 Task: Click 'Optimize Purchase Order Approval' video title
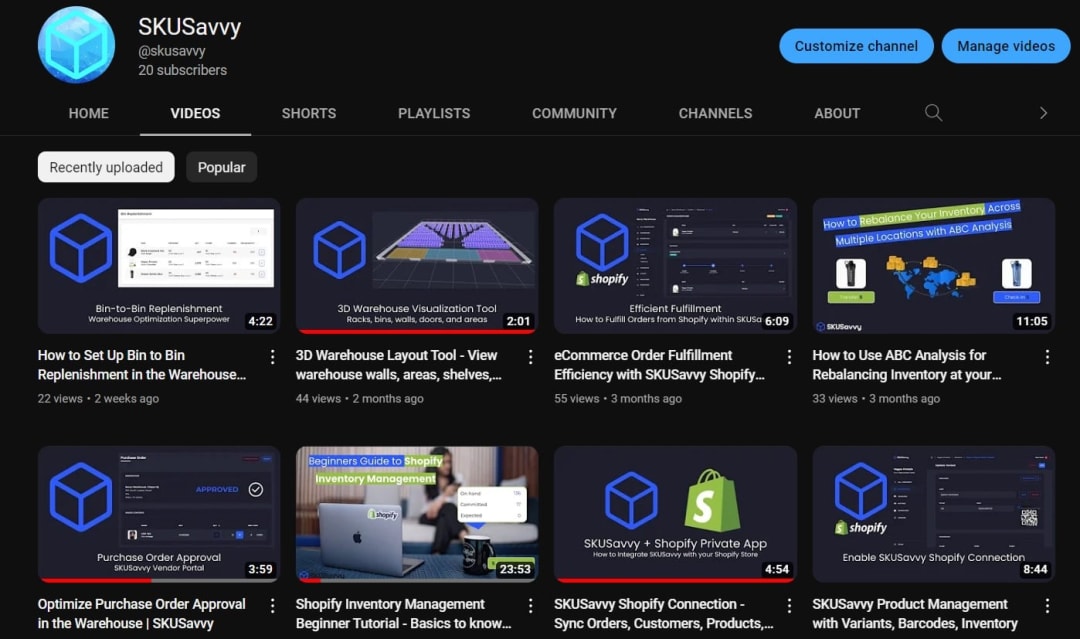(x=141, y=614)
